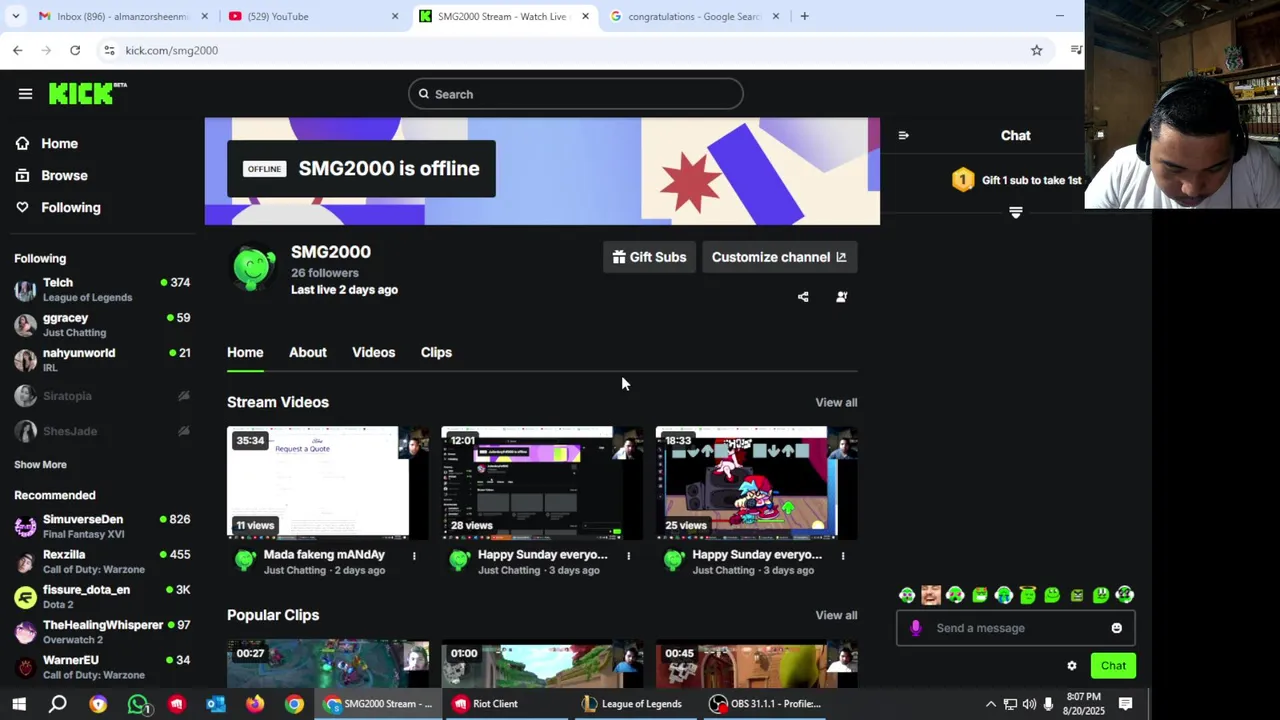Open Windows Start menu
Viewport: 1280px width, 720px height.
coord(19,704)
